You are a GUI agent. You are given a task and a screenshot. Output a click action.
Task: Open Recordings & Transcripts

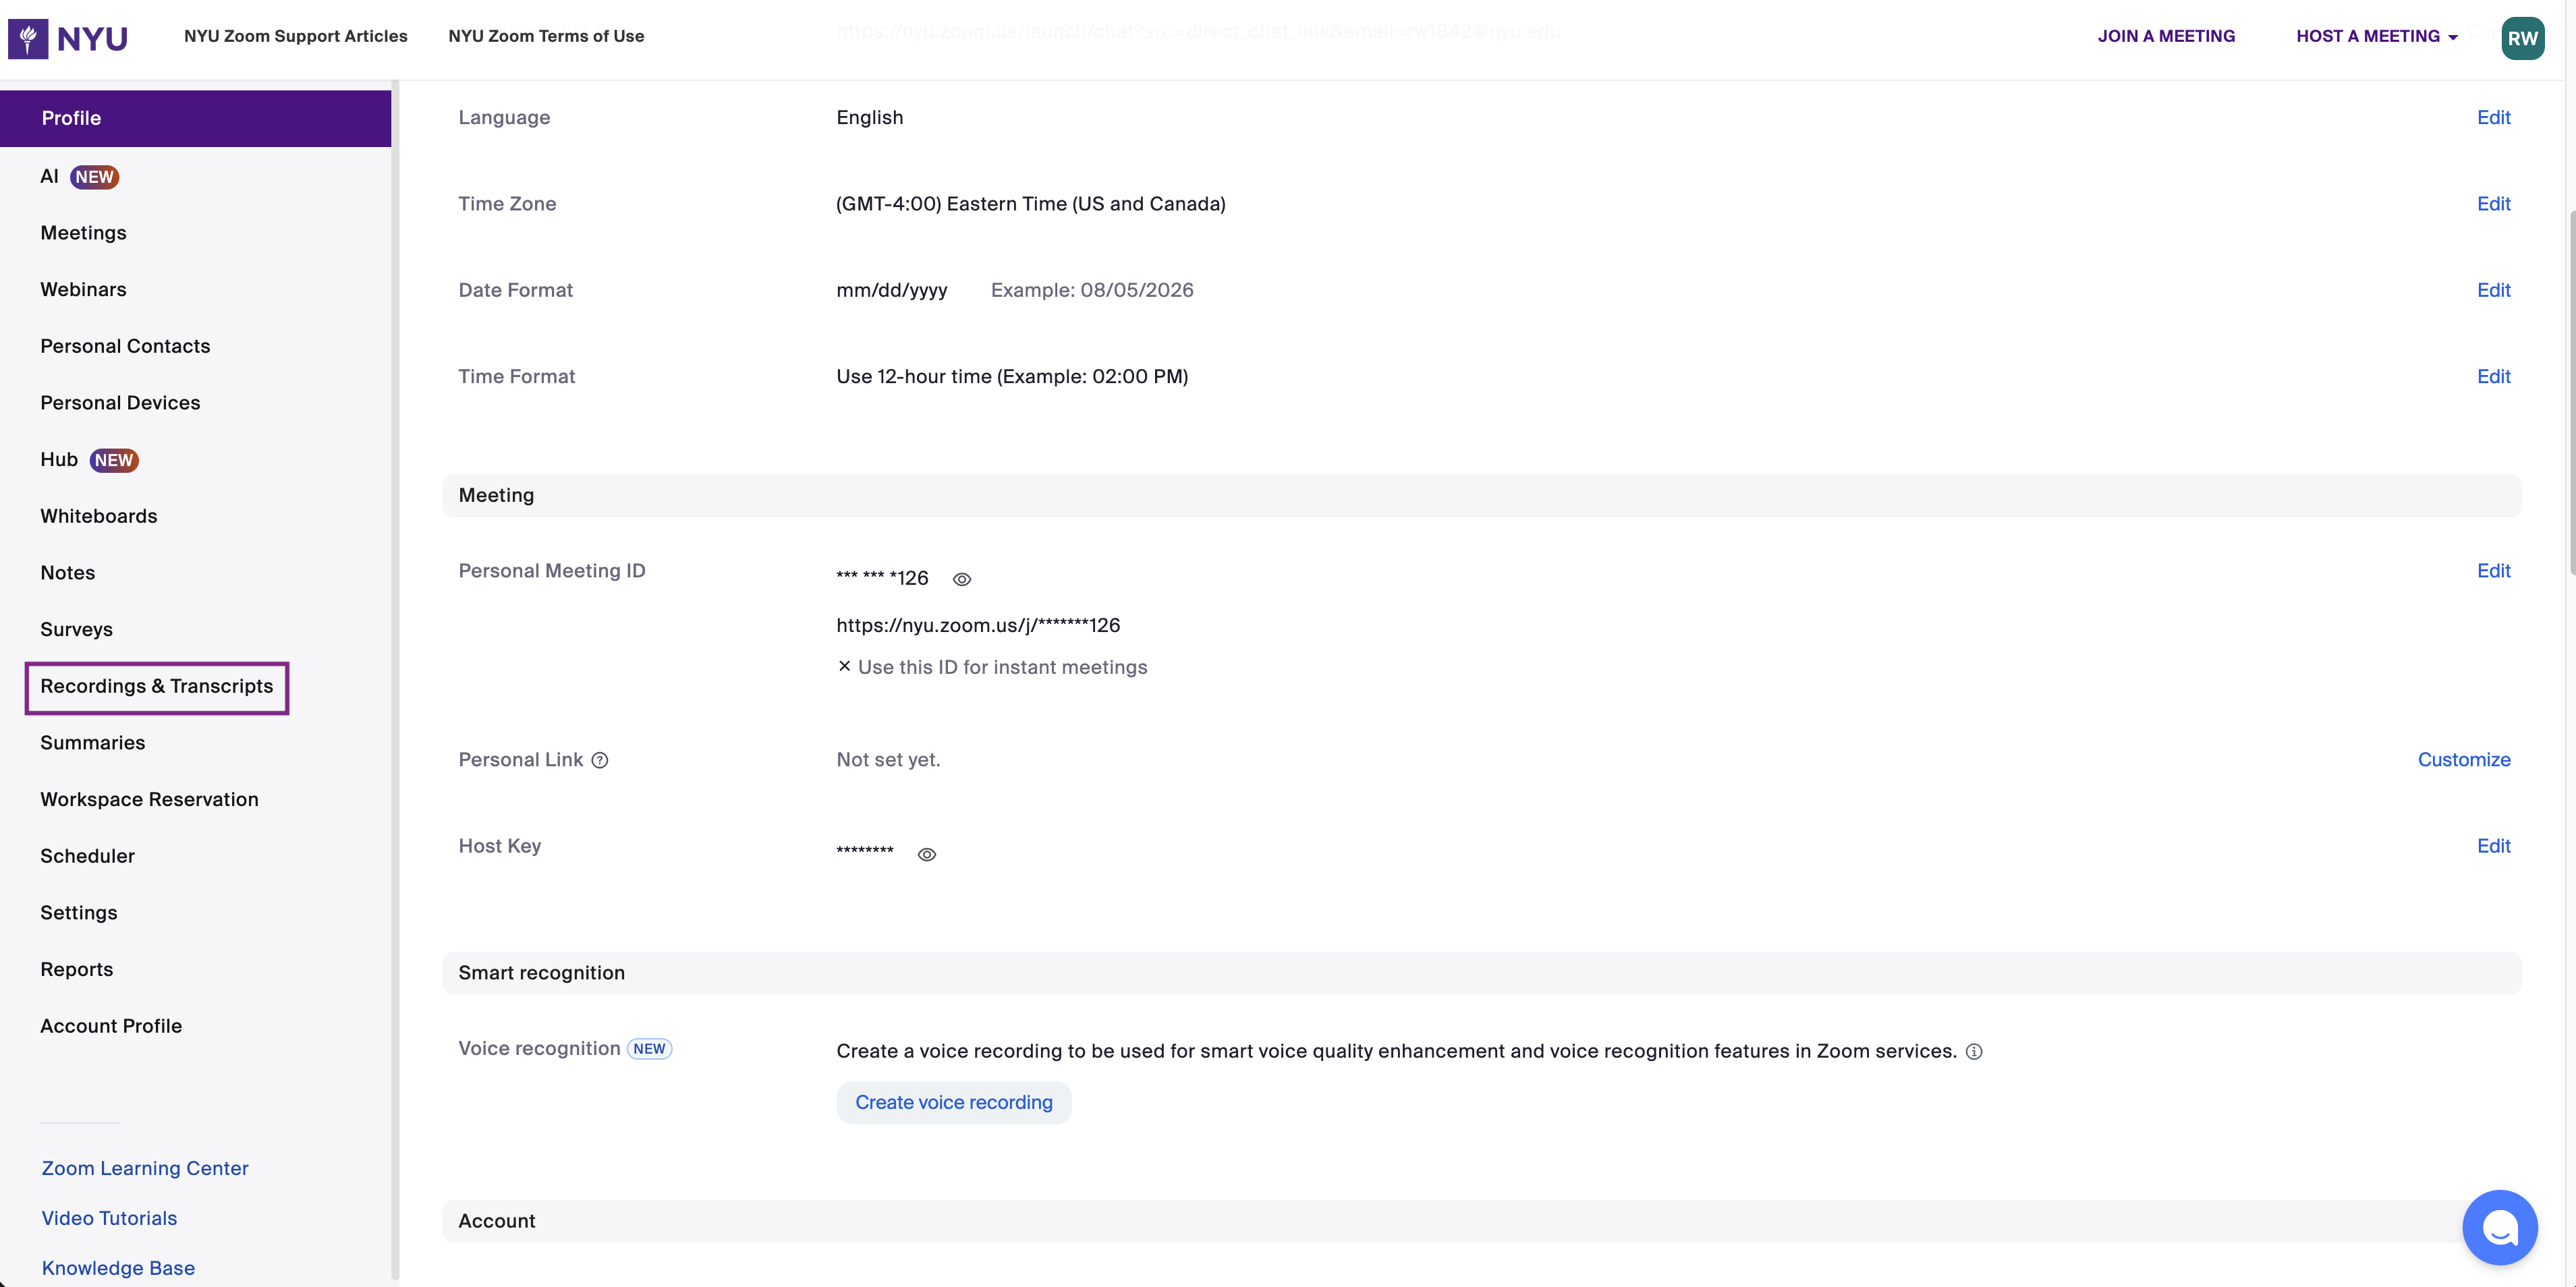[157, 687]
